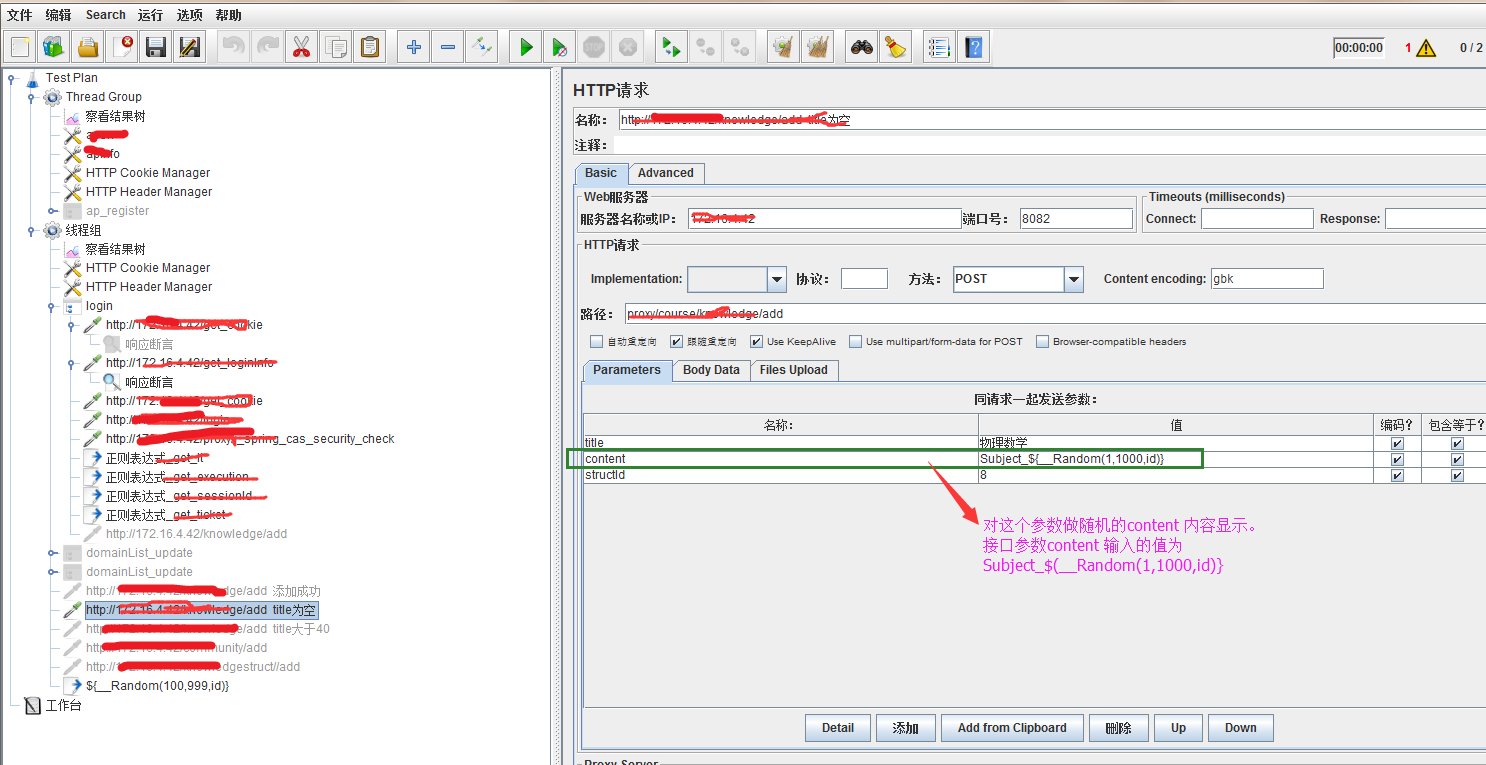Toggle 编码 checkbox in the structId row
1486x765 pixels.
pos(1397,475)
